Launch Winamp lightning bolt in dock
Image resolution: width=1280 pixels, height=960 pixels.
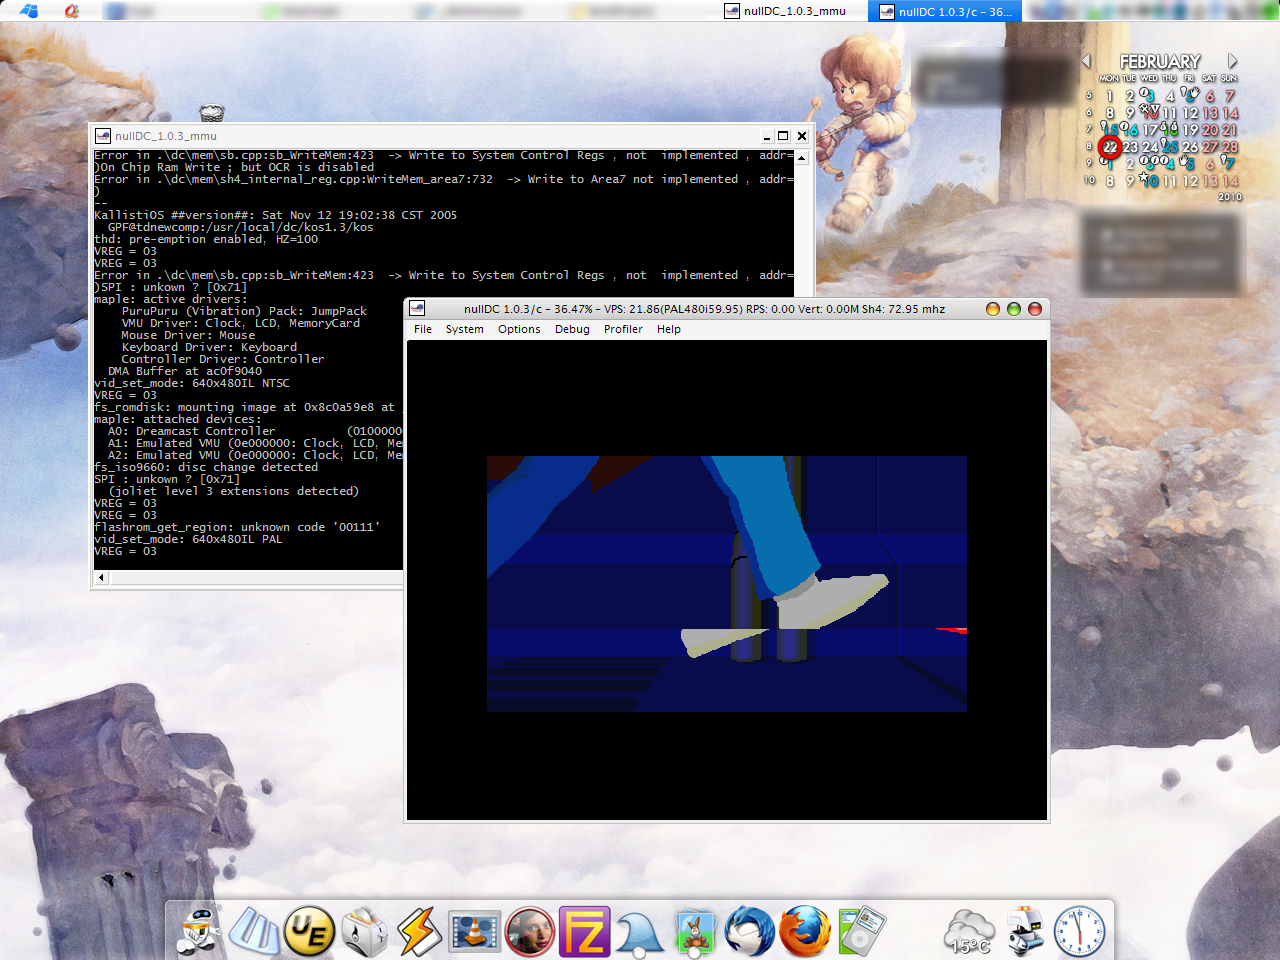tap(419, 931)
